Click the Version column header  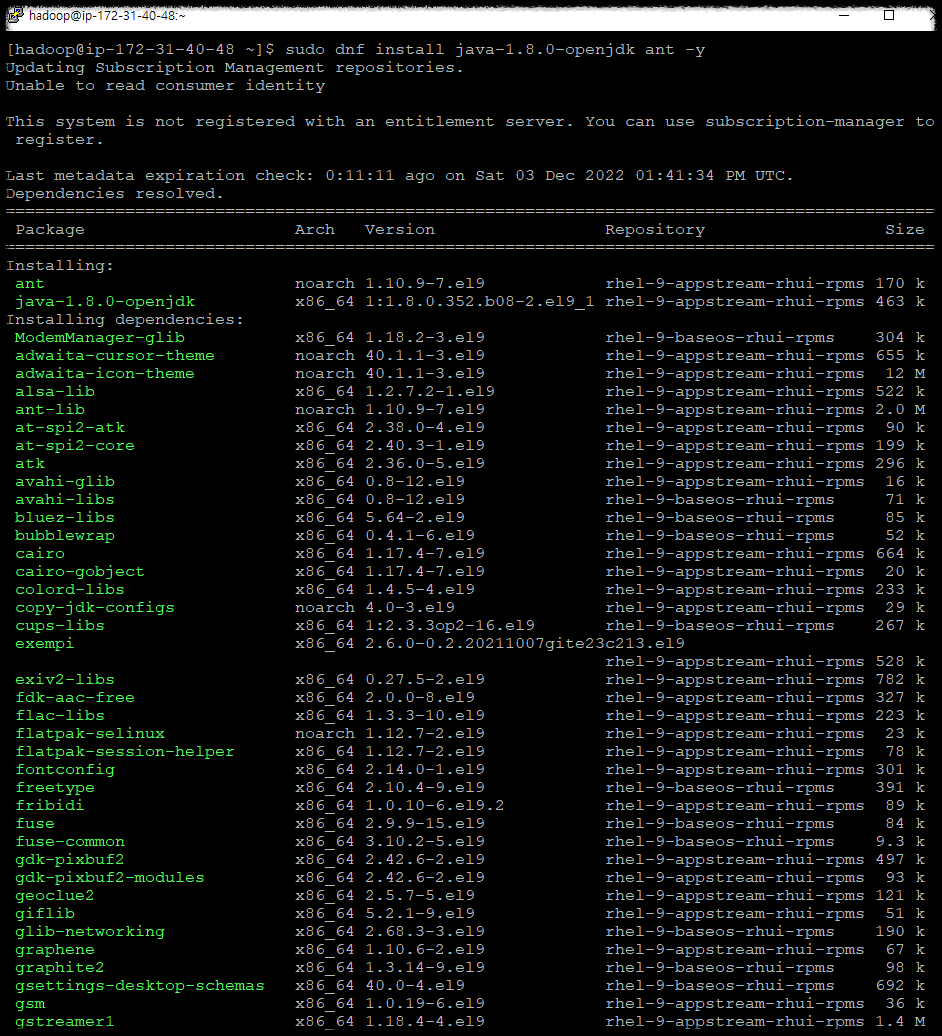(x=400, y=229)
